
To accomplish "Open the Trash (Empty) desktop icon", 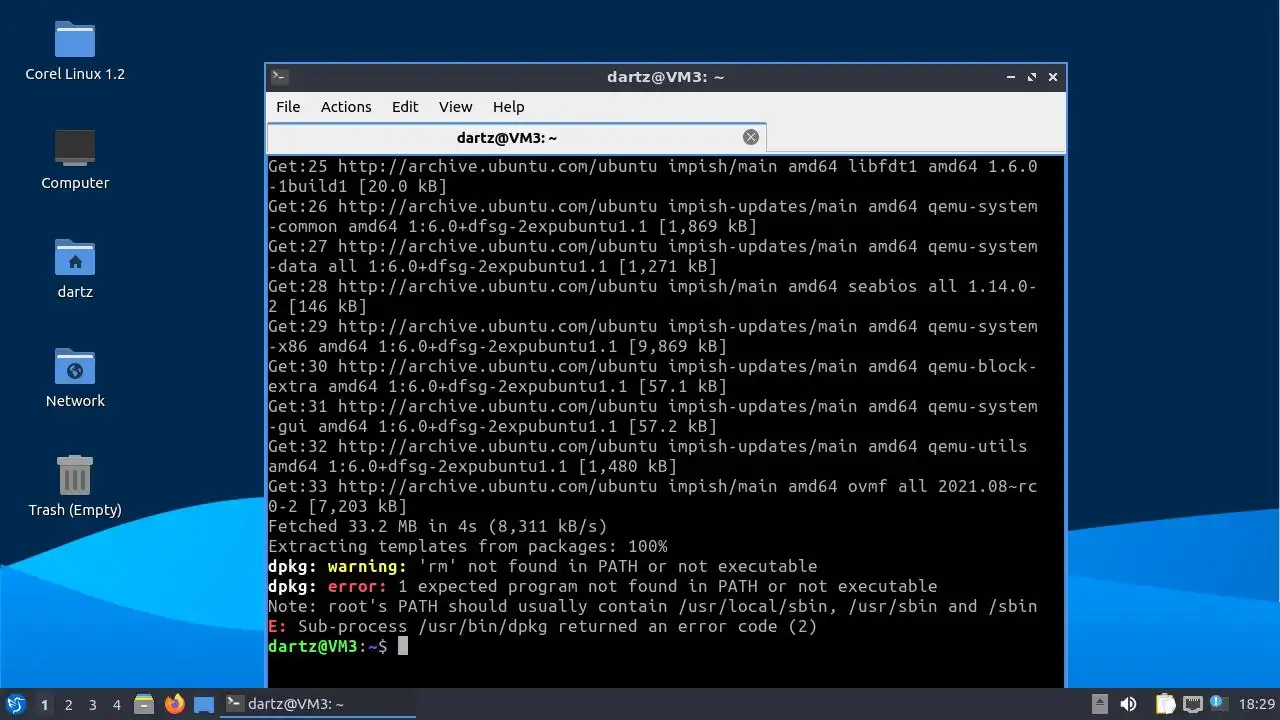I will [75, 487].
